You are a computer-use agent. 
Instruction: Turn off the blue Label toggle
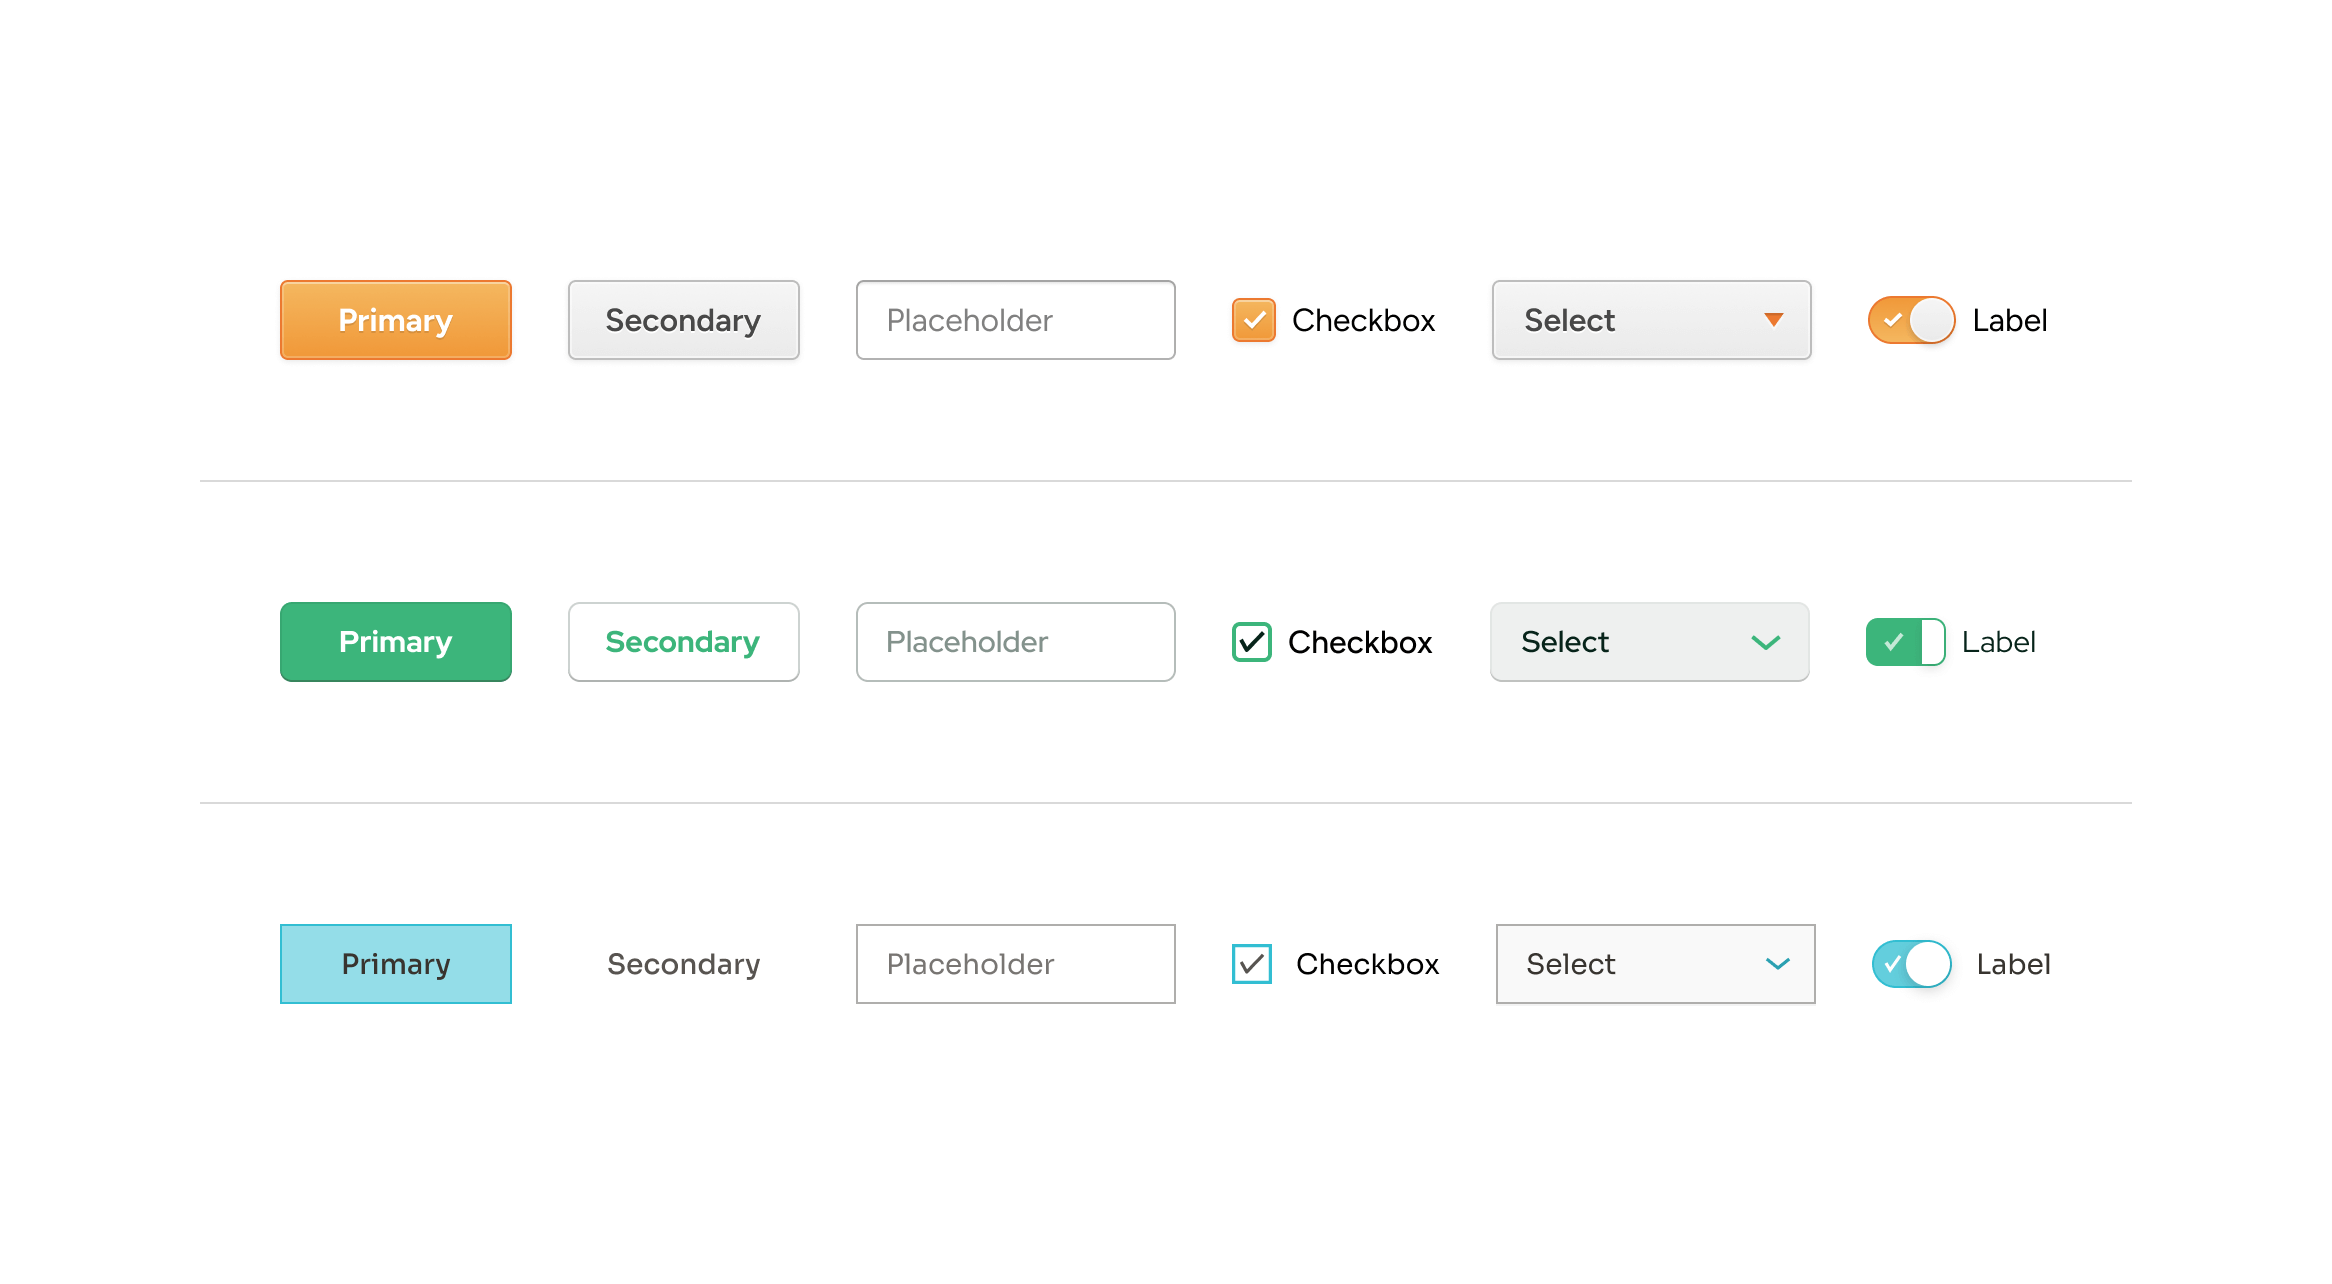[1911, 964]
